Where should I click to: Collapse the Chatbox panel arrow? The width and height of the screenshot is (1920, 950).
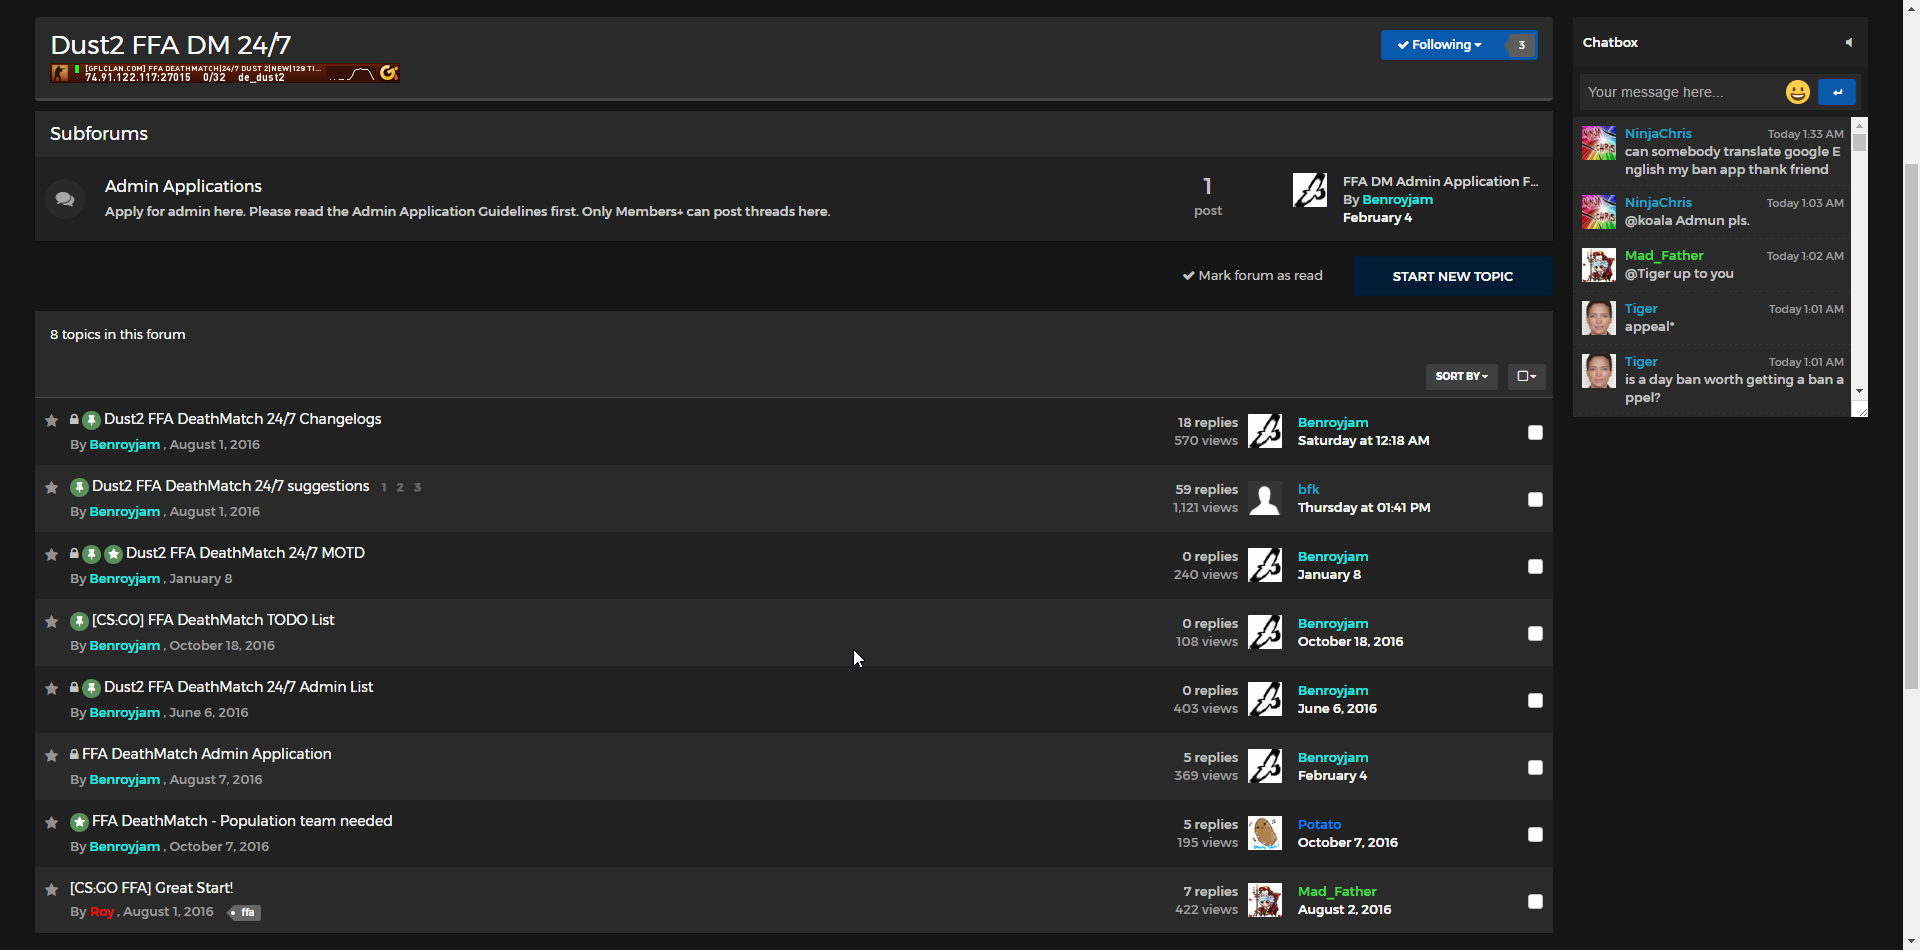point(1848,42)
